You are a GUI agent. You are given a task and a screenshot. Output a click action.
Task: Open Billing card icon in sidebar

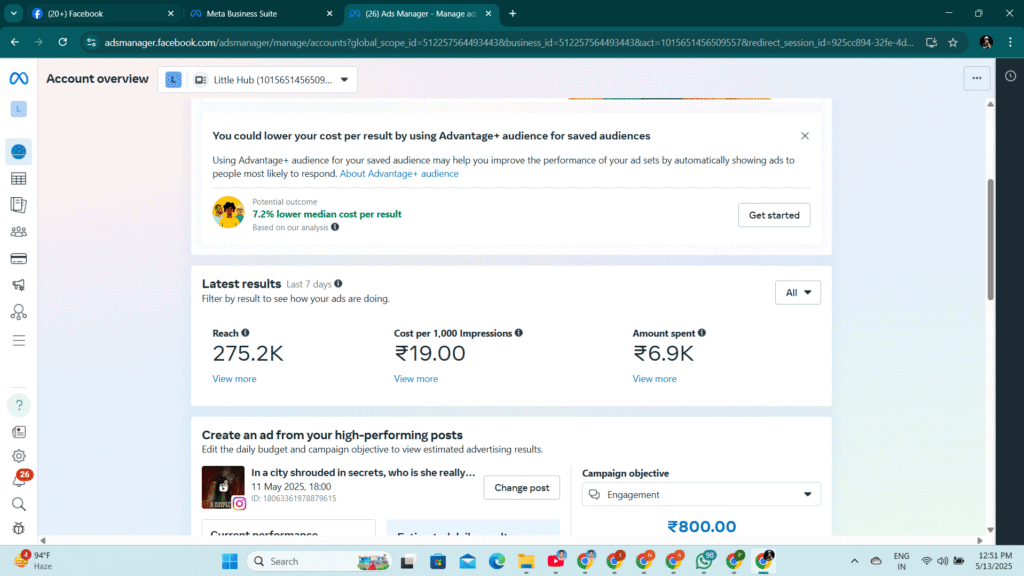18,259
